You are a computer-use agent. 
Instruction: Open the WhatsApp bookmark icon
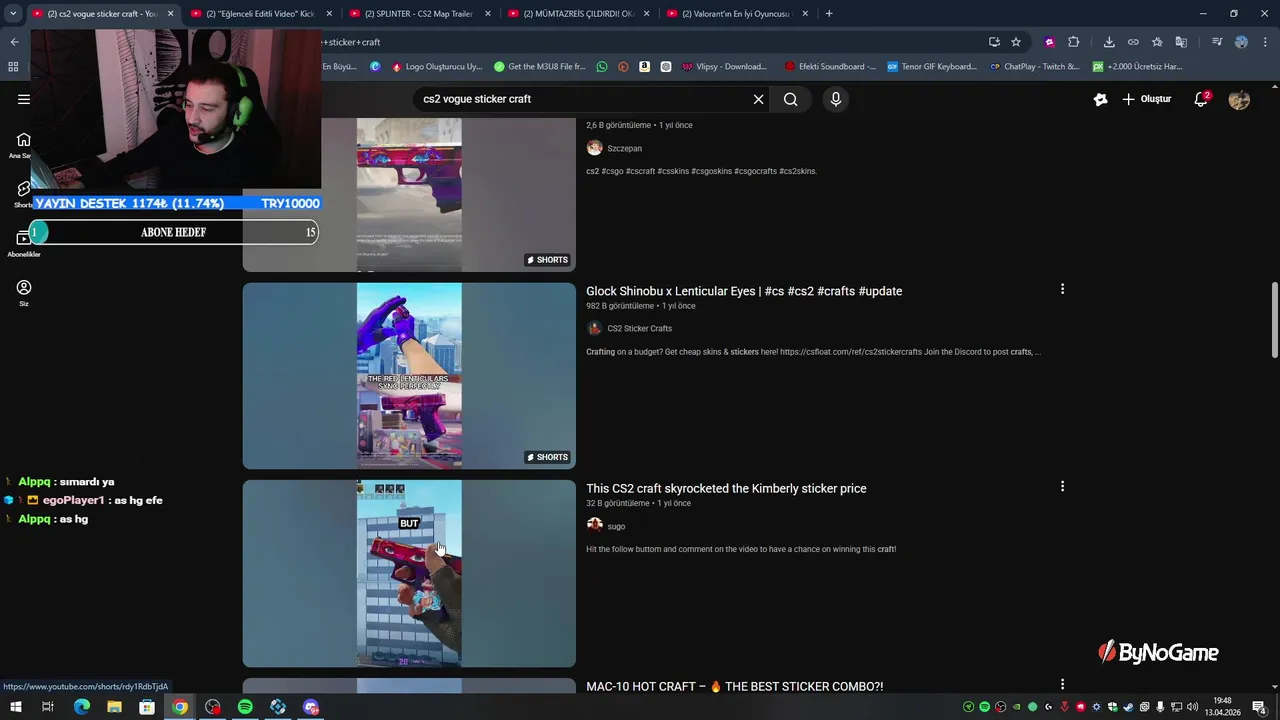pos(601,67)
